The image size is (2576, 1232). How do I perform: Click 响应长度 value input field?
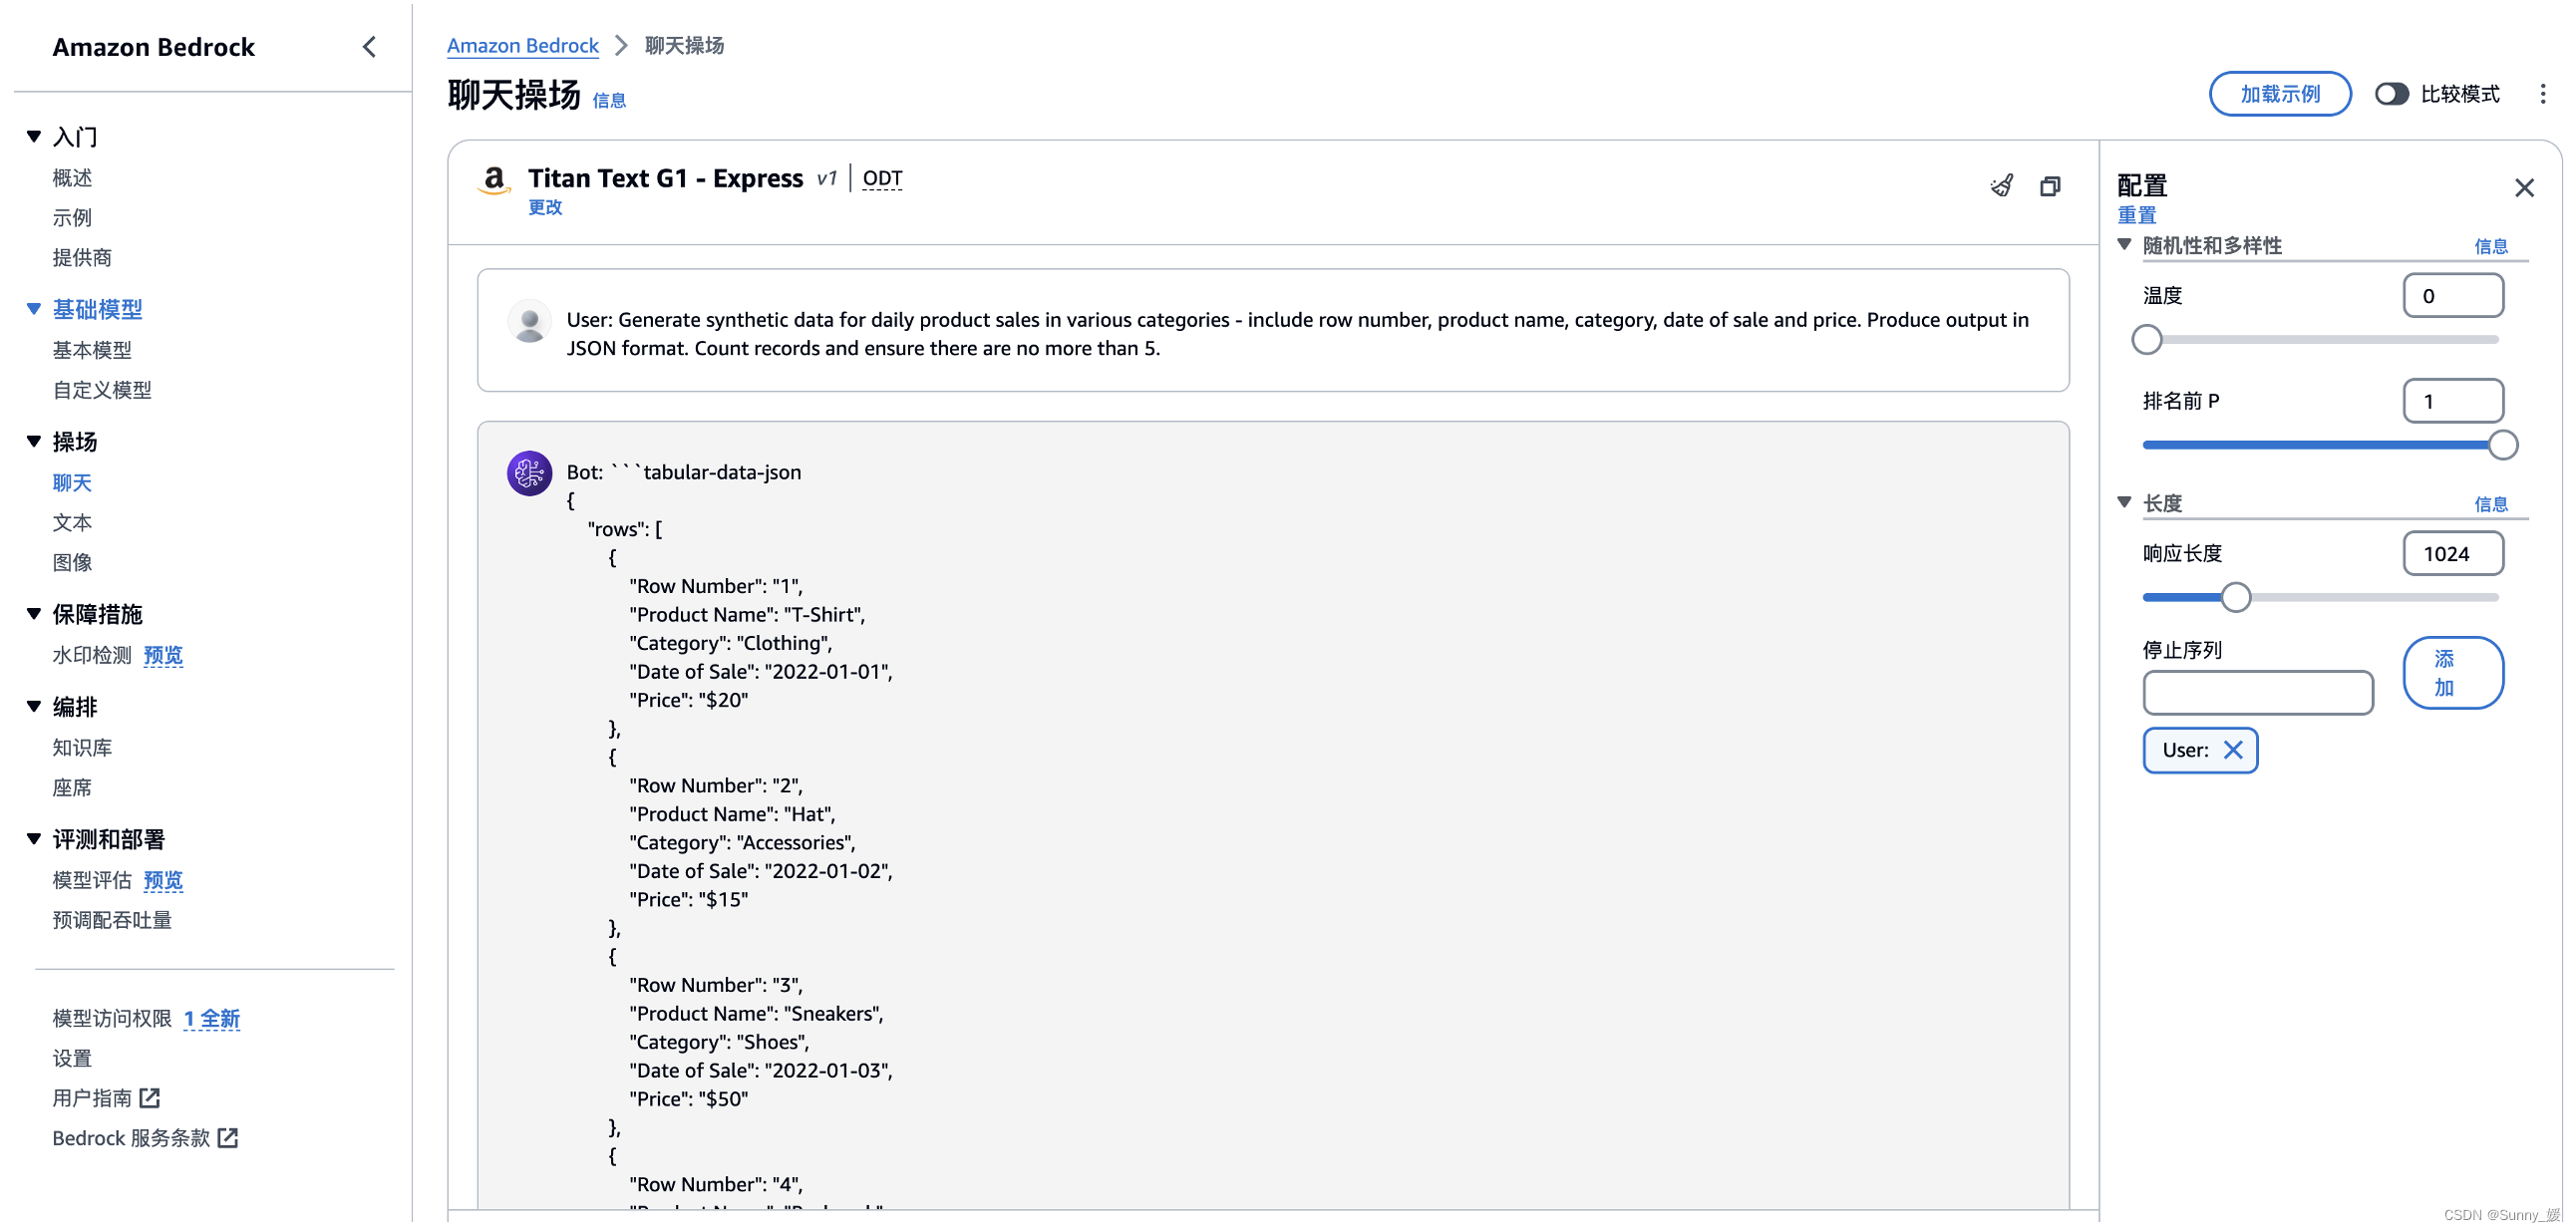click(x=2453, y=554)
